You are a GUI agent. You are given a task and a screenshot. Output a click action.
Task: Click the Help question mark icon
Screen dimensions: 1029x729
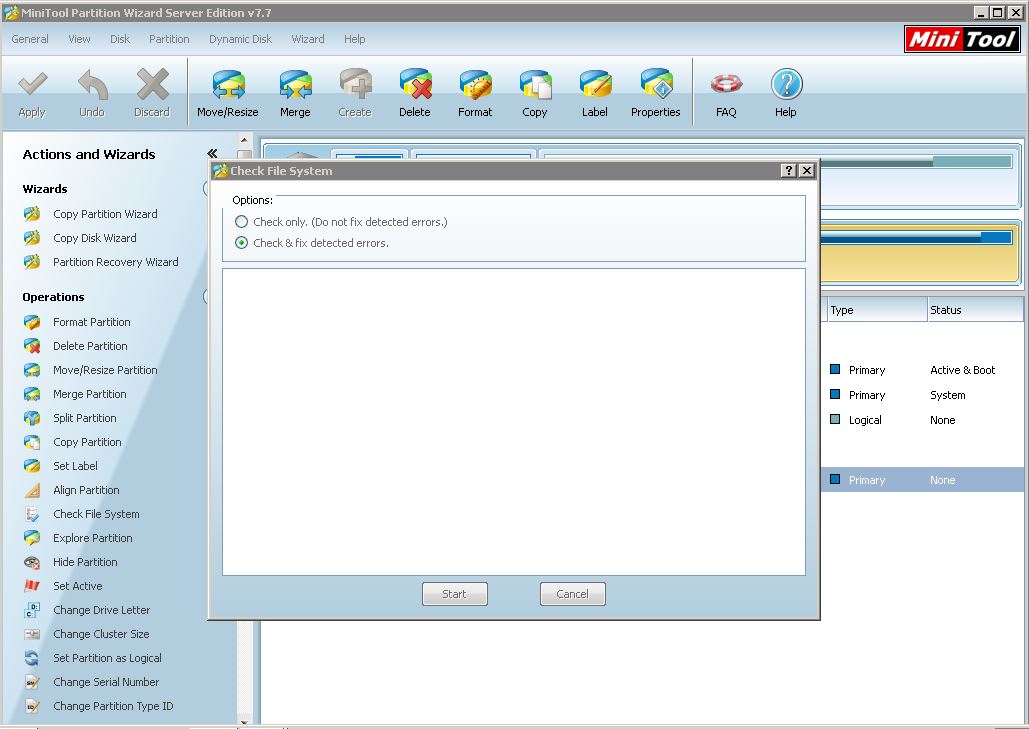[786, 84]
